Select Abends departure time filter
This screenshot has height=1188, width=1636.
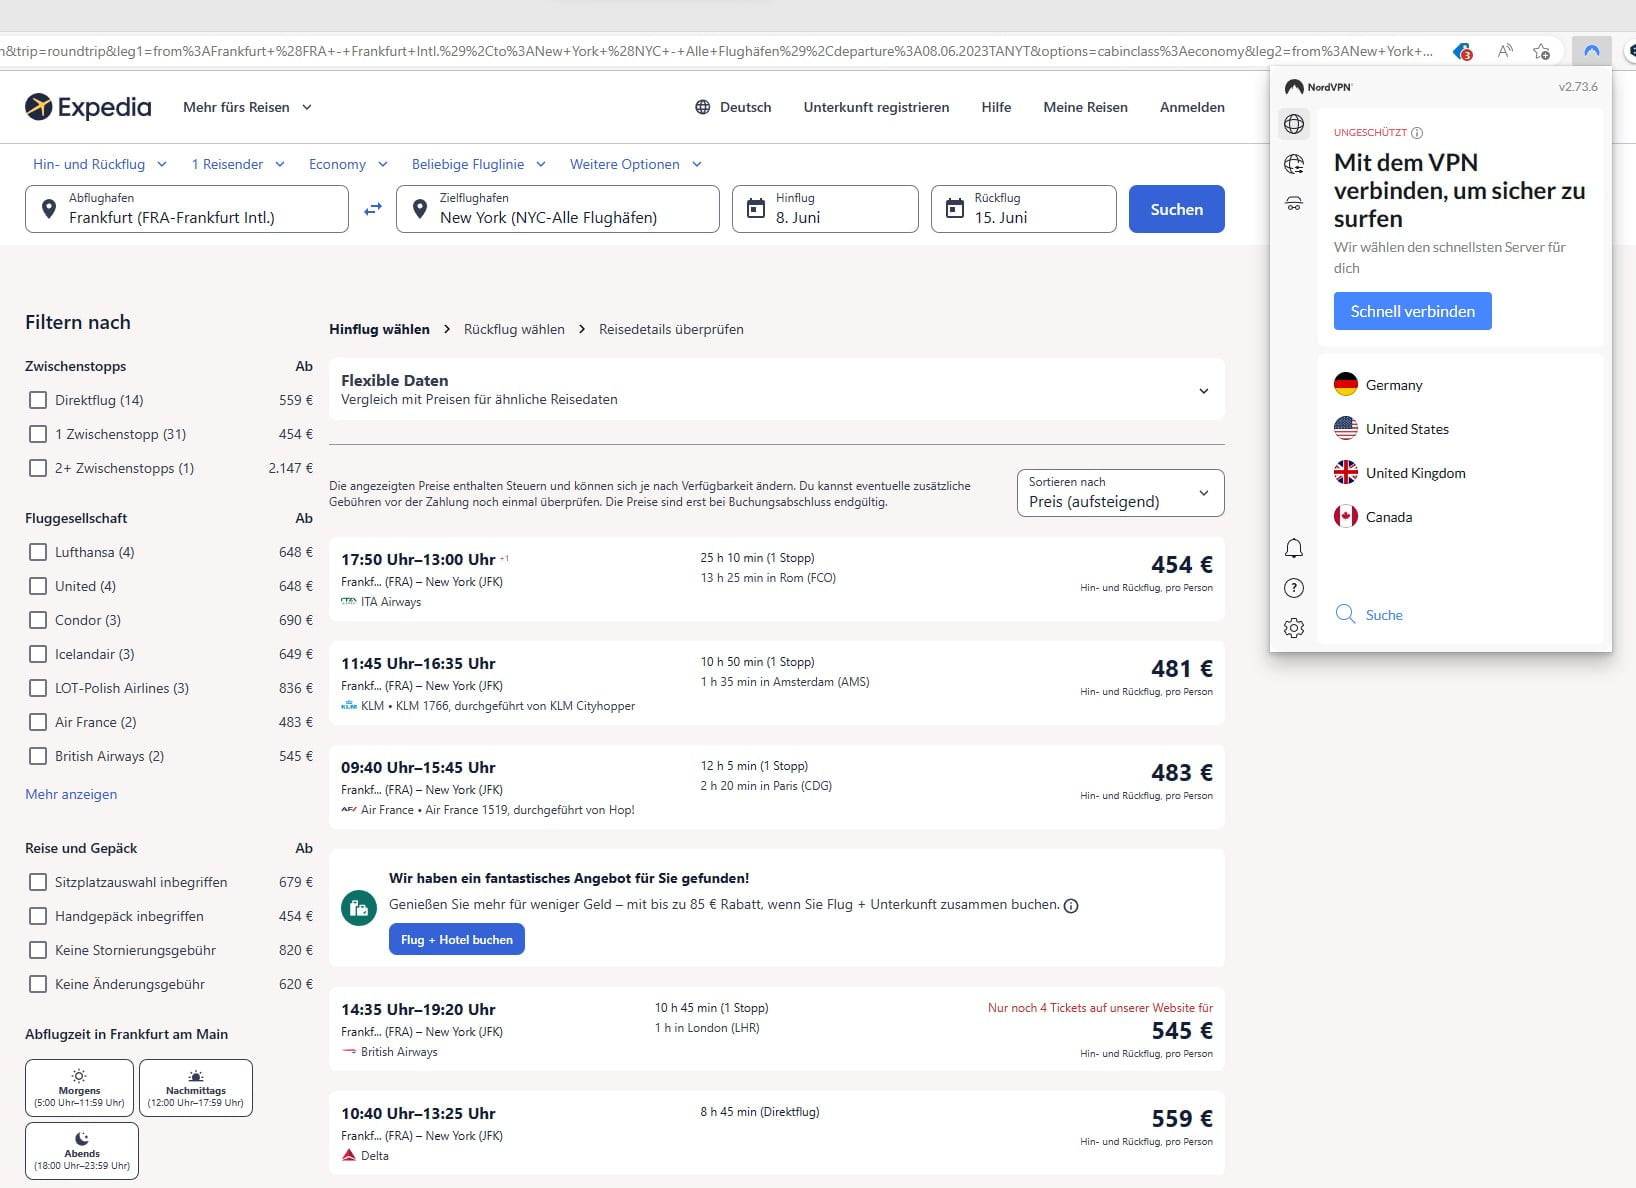point(82,1151)
